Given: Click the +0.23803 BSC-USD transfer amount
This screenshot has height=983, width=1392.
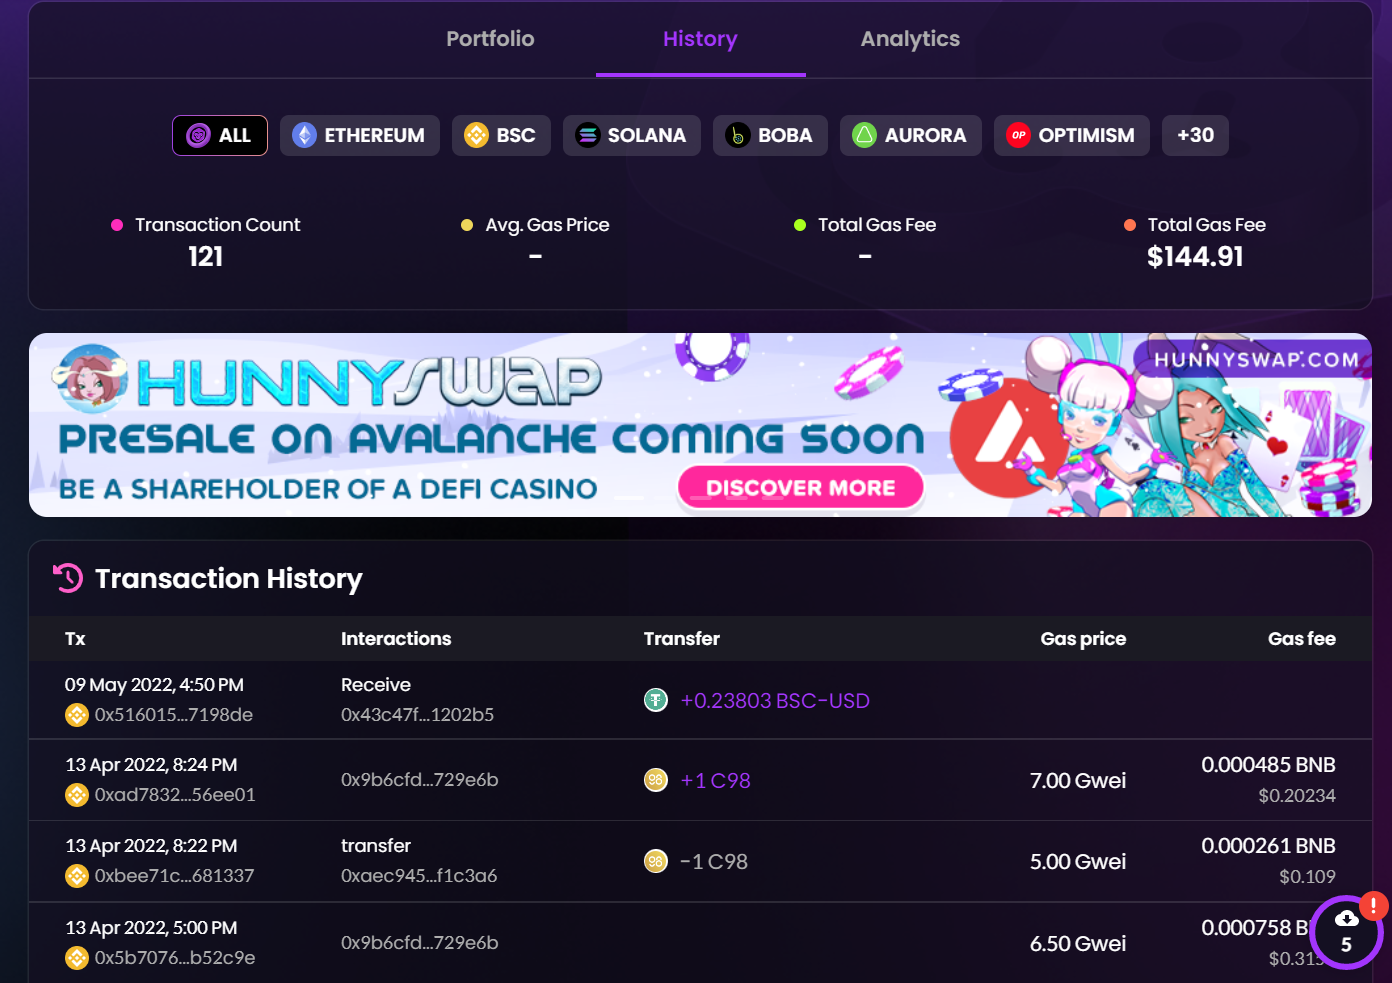Looking at the screenshot, I should pyautogui.click(x=775, y=701).
